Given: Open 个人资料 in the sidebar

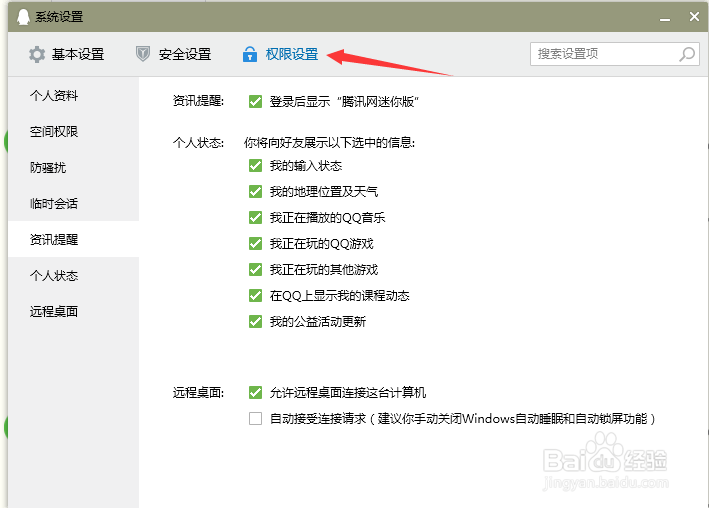Looking at the screenshot, I should (73, 95).
